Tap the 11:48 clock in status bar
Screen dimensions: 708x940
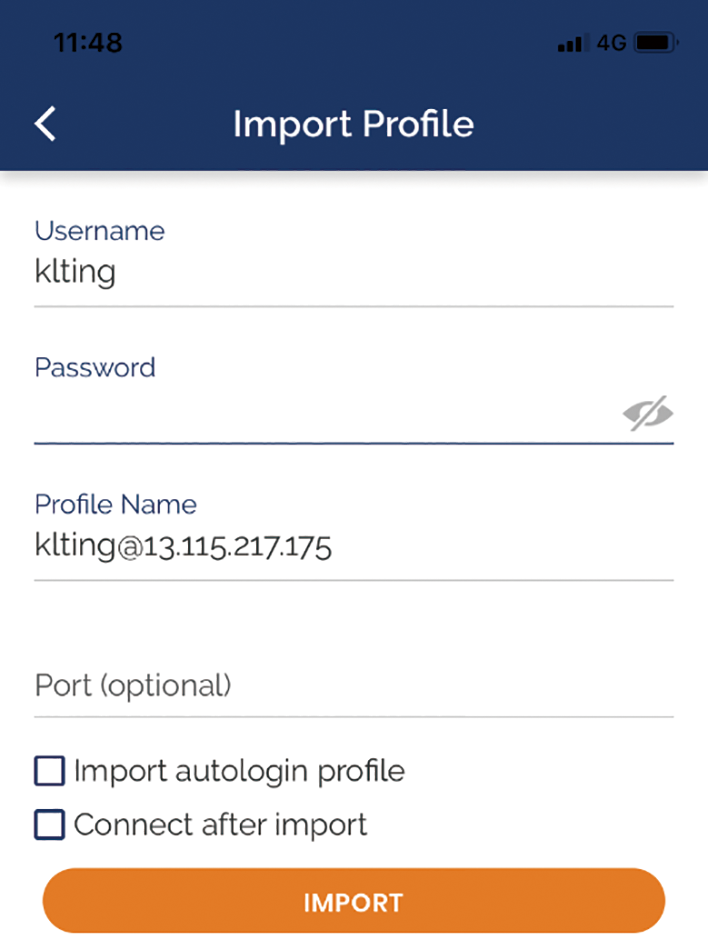pos(88,43)
